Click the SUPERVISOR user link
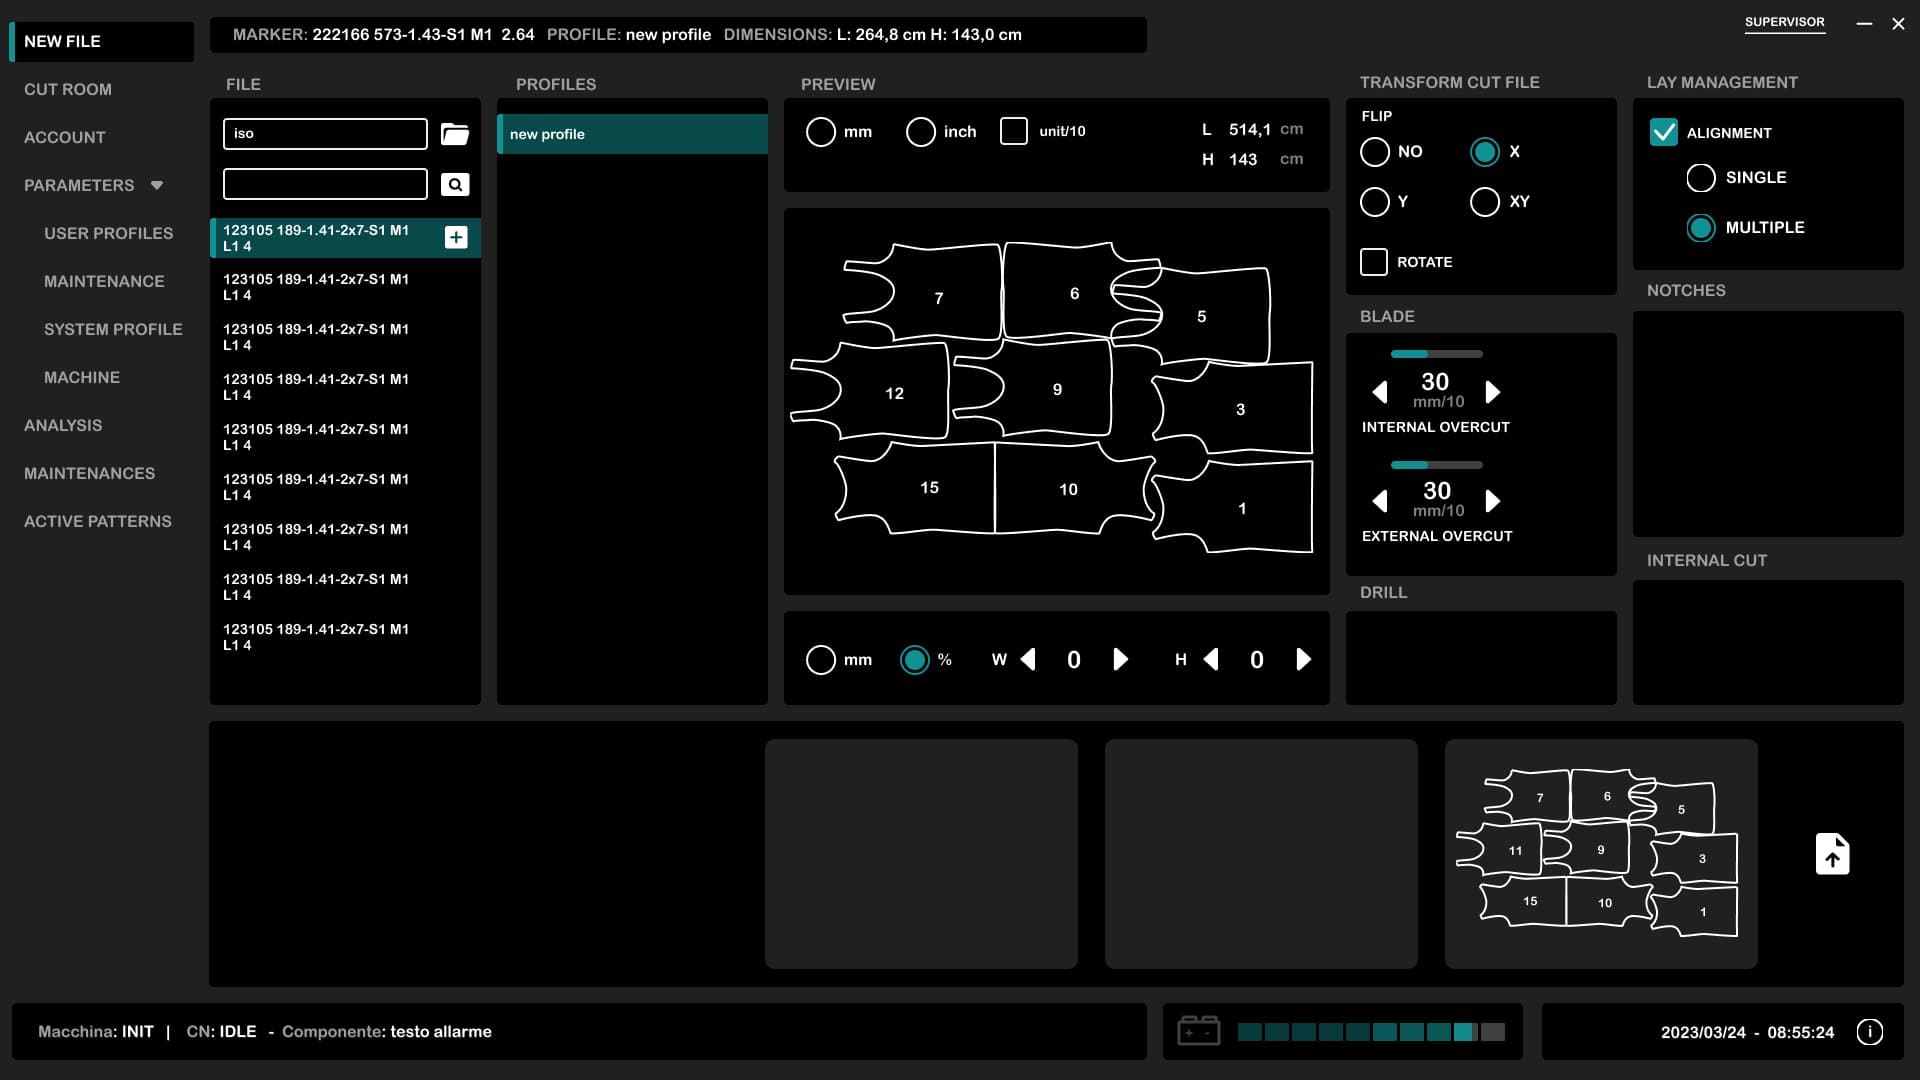This screenshot has width=1920, height=1080. [1784, 23]
